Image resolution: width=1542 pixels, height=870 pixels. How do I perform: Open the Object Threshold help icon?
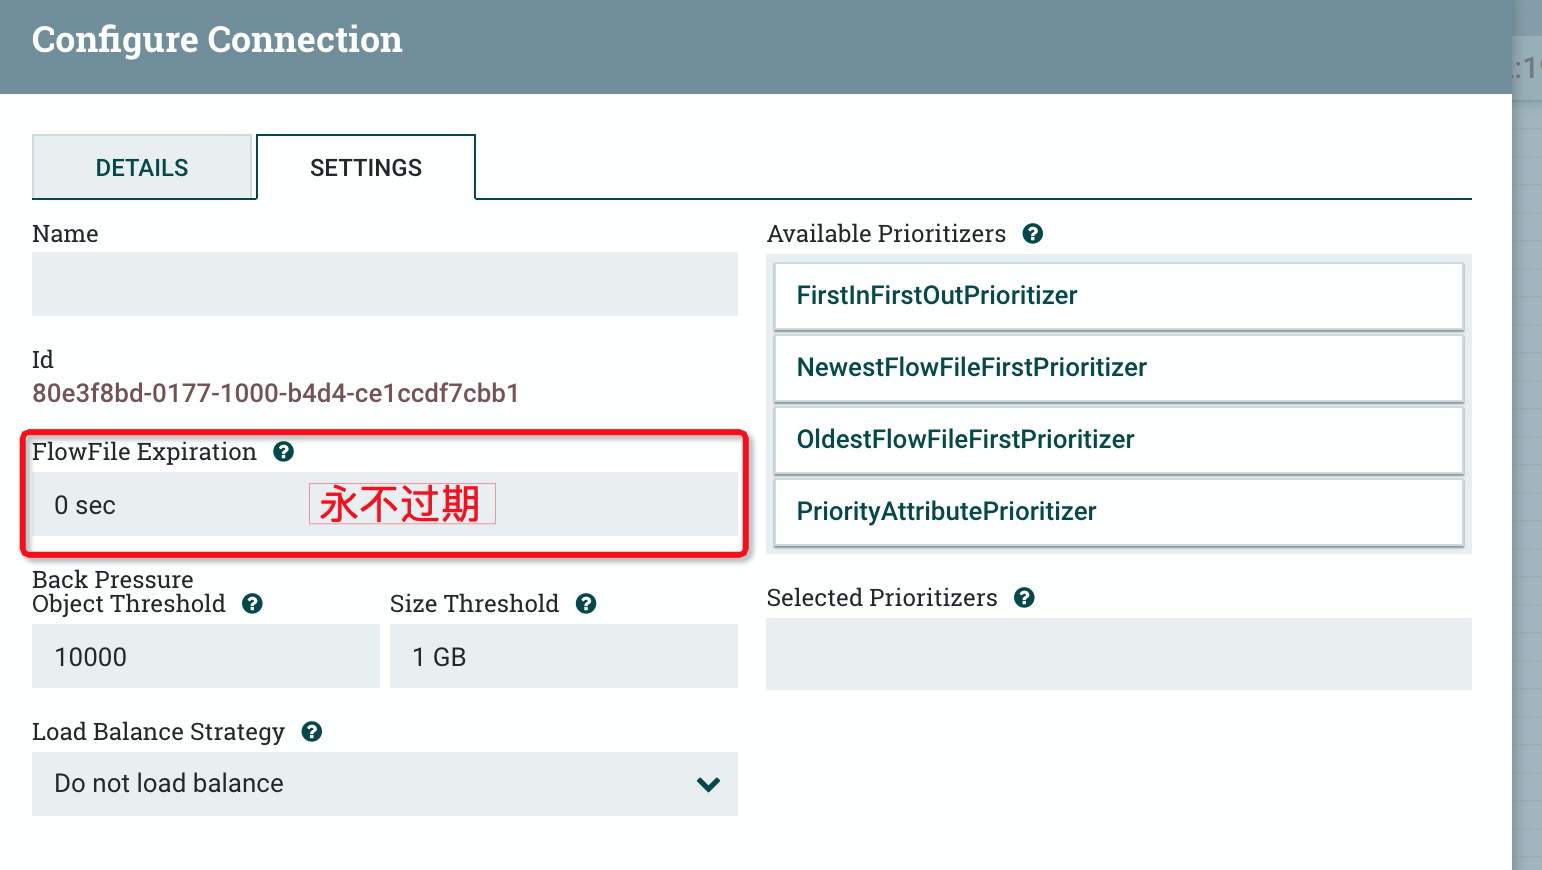(x=252, y=603)
